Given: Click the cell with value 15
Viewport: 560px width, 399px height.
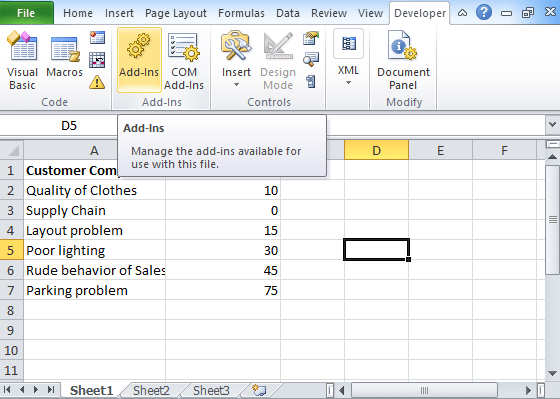Looking at the screenshot, I should click(223, 230).
